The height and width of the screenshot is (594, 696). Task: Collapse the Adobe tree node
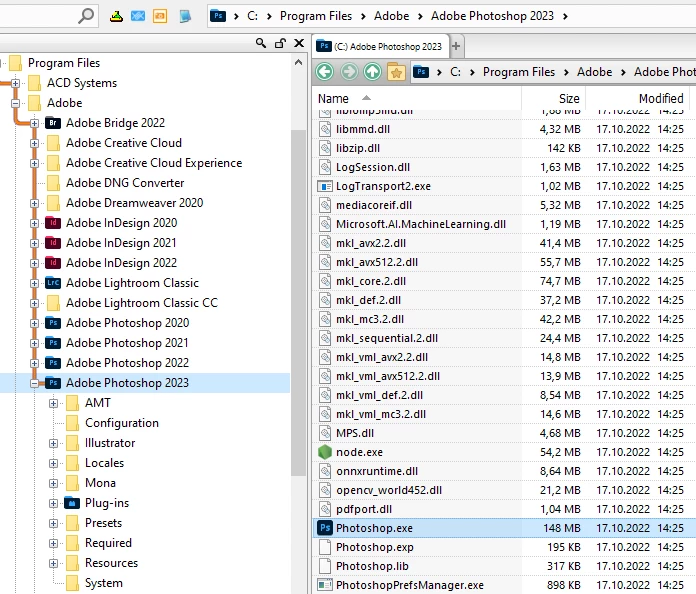pyautogui.click(x=16, y=103)
